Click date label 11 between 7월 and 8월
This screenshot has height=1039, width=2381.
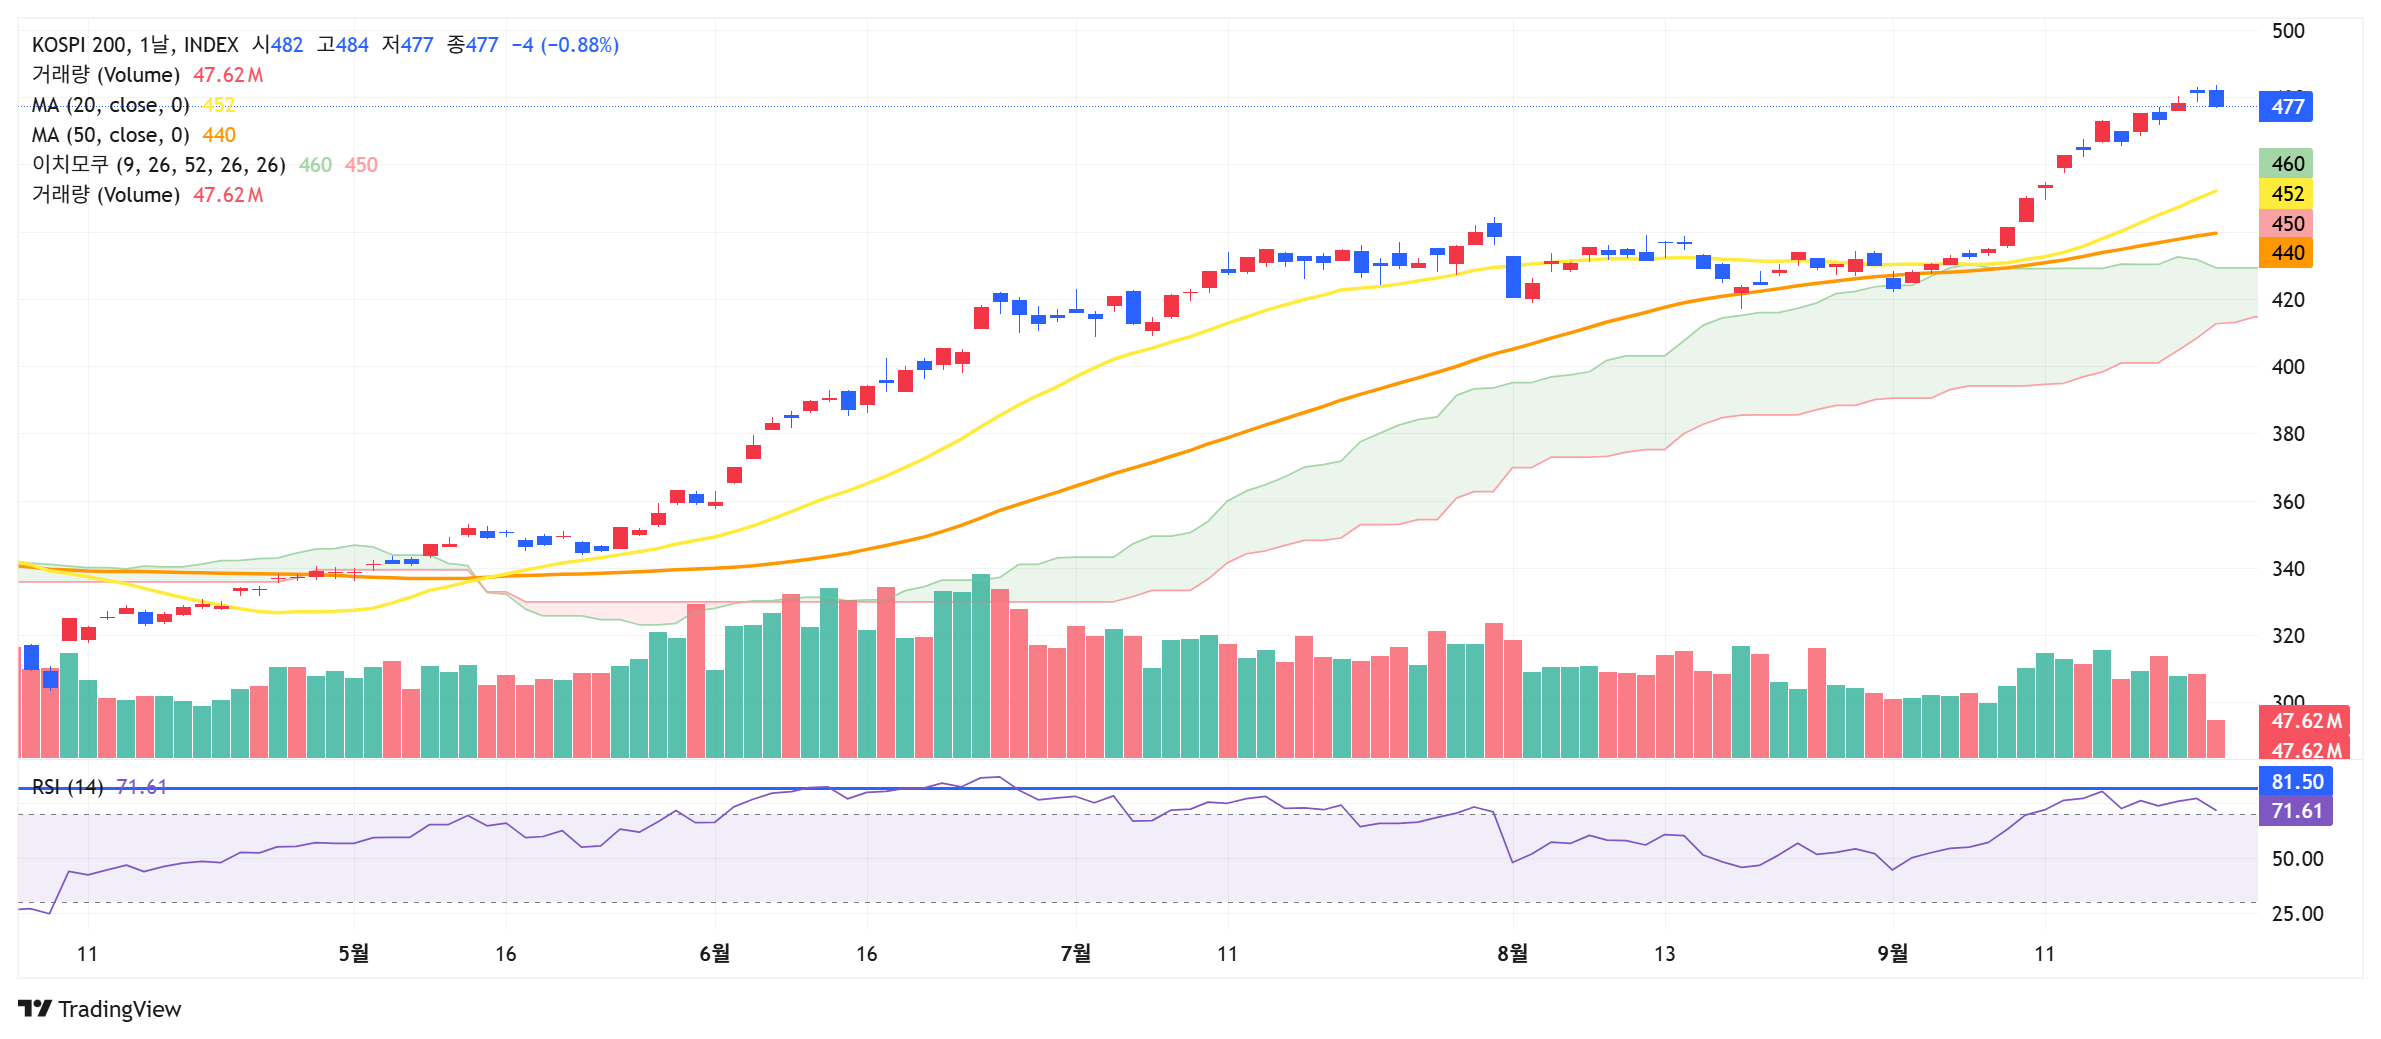click(x=1228, y=954)
